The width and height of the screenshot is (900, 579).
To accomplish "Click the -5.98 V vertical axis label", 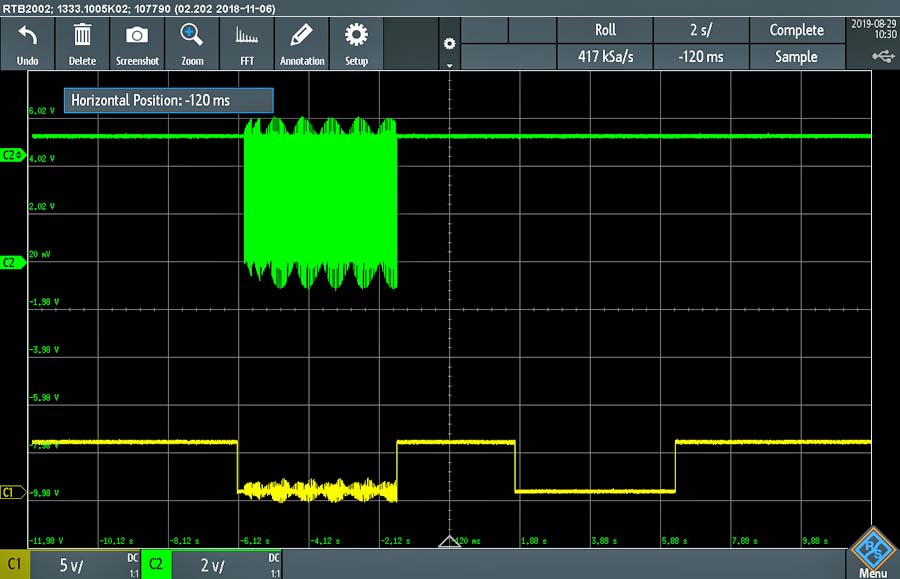I will (44, 397).
